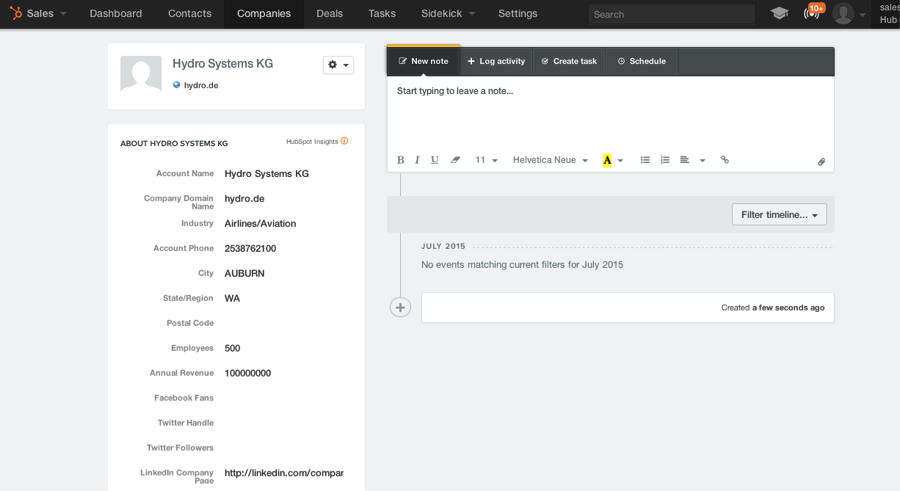The image size is (900, 491).
Task: Click the top Search field
Action: (671, 14)
